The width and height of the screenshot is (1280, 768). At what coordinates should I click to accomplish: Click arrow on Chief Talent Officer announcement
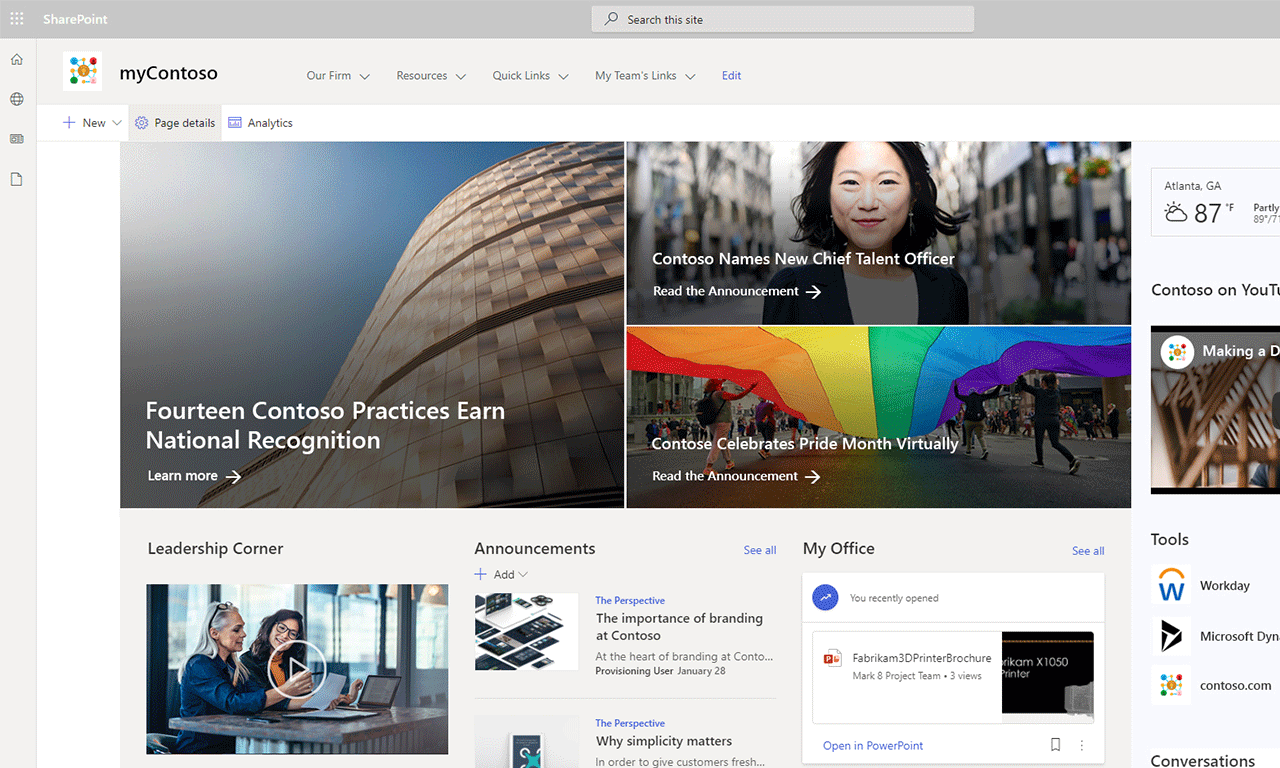[813, 292]
